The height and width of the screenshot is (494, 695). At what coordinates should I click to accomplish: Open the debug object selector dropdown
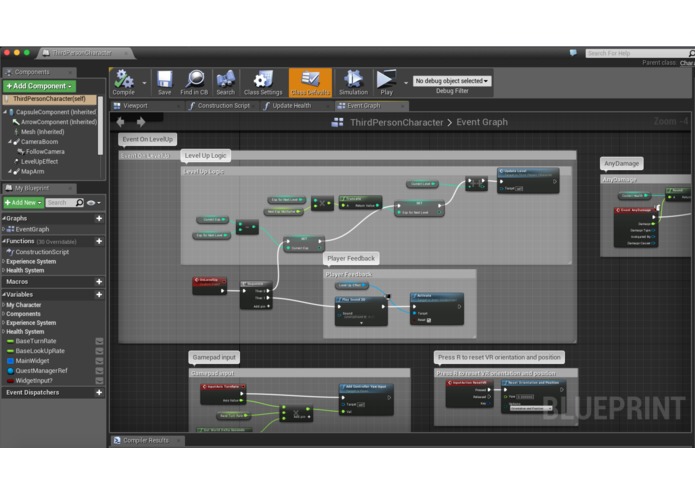(452, 81)
